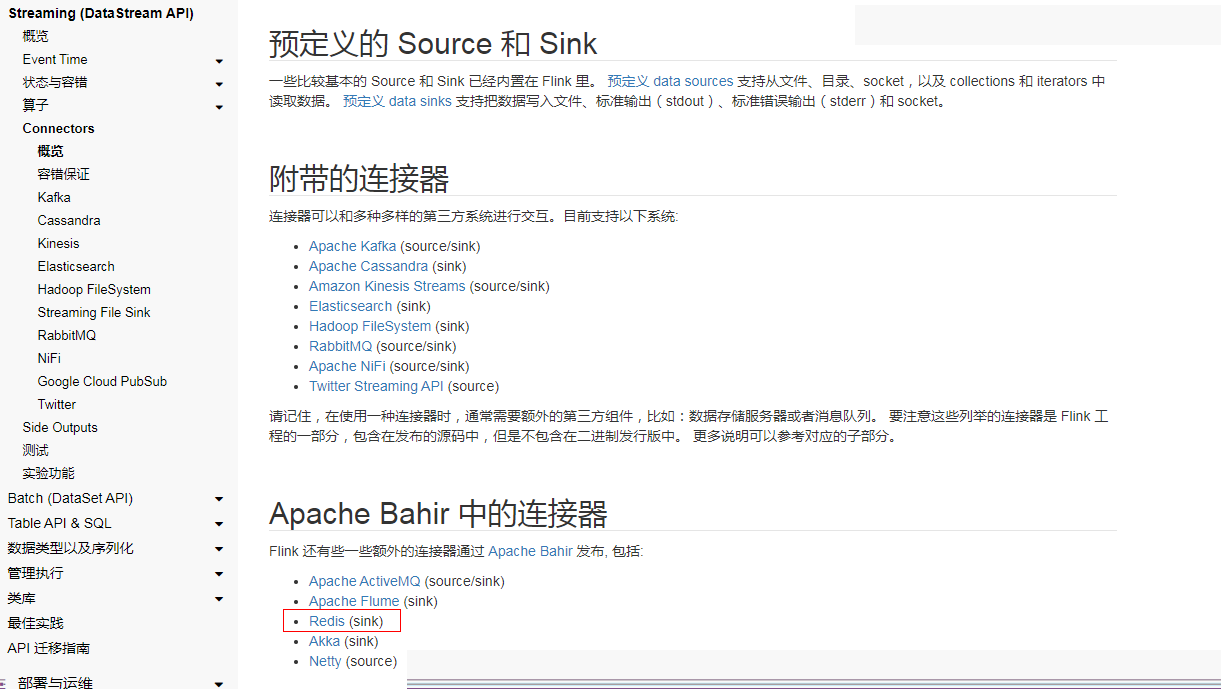
Task: Expand the Table API & SQL arrow
Action: 219,524
